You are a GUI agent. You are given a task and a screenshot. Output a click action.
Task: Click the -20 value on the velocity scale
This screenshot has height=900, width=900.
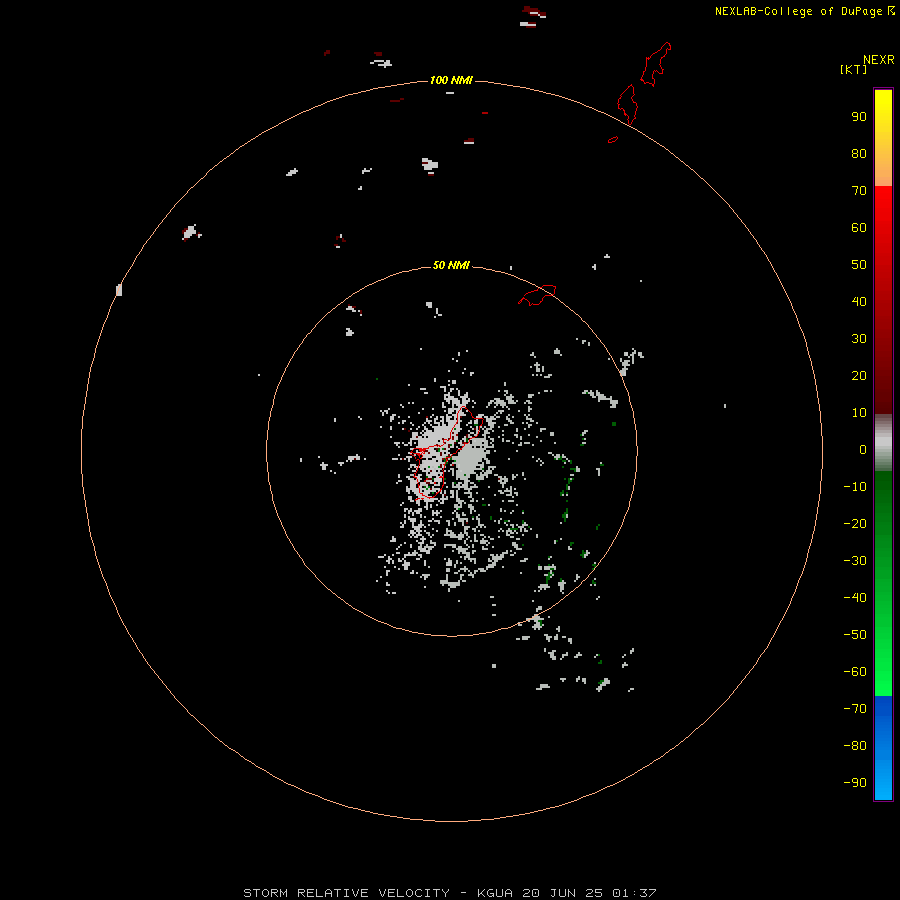coord(855,523)
